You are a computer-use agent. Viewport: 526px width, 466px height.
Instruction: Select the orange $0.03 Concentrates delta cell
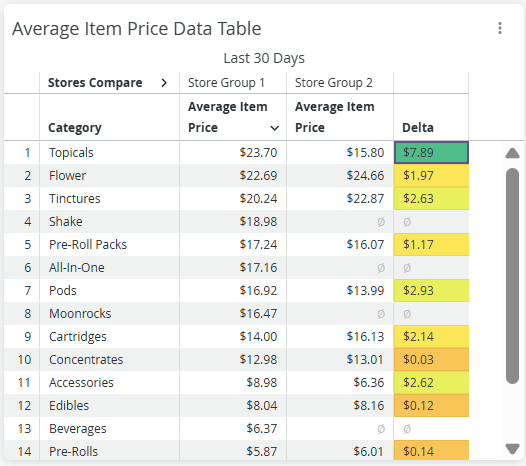(431, 360)
